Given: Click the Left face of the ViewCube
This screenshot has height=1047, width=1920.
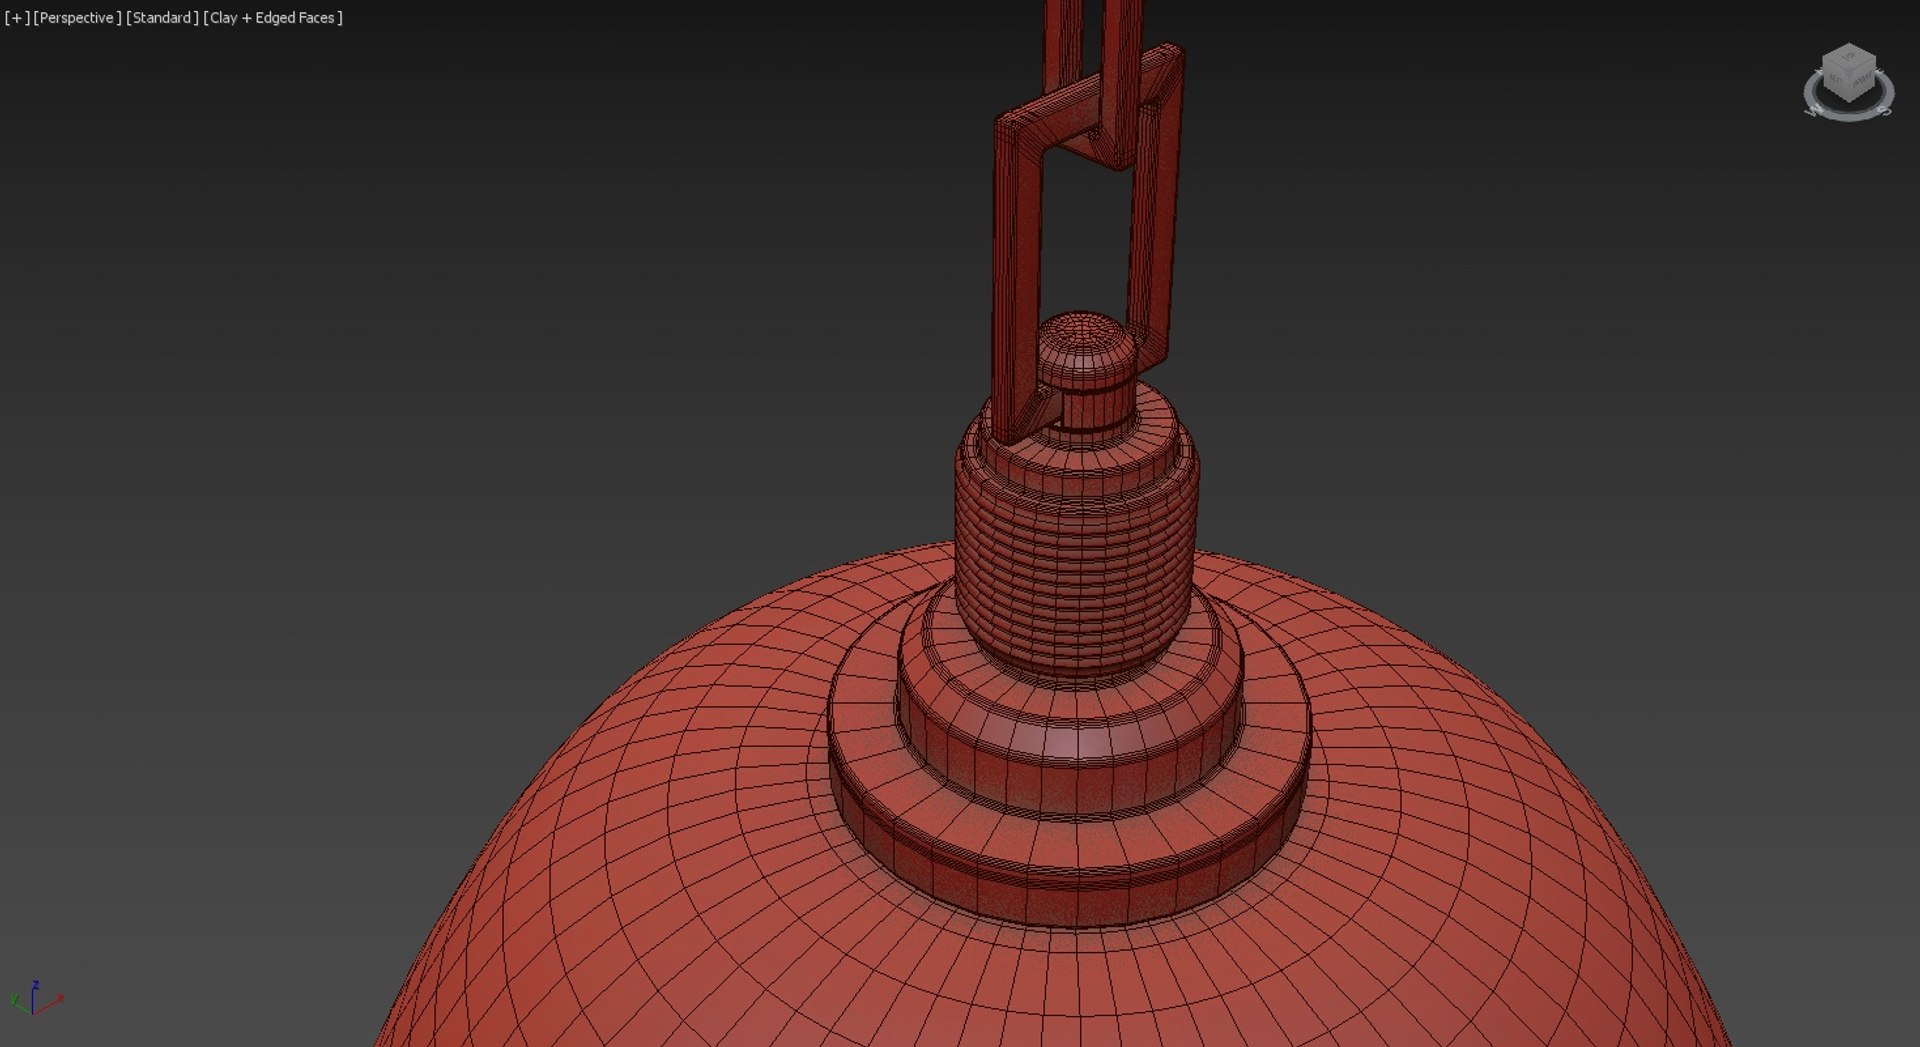Looking at the screenshot, I should click(1835, 79).
